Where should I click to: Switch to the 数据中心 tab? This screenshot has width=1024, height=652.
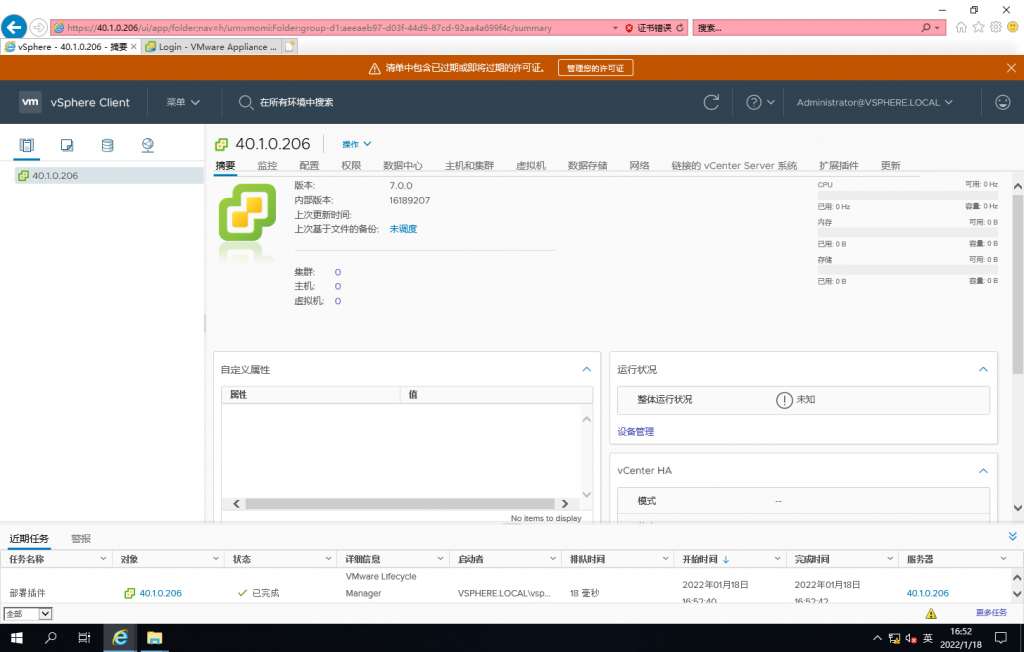tap(402, 165)
